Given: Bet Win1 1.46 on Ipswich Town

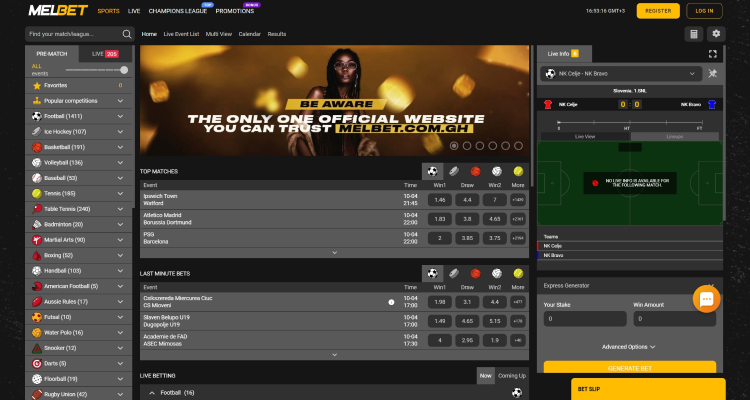Looking at the screenshot, I should pyautogui.click(x=440, y=200).
